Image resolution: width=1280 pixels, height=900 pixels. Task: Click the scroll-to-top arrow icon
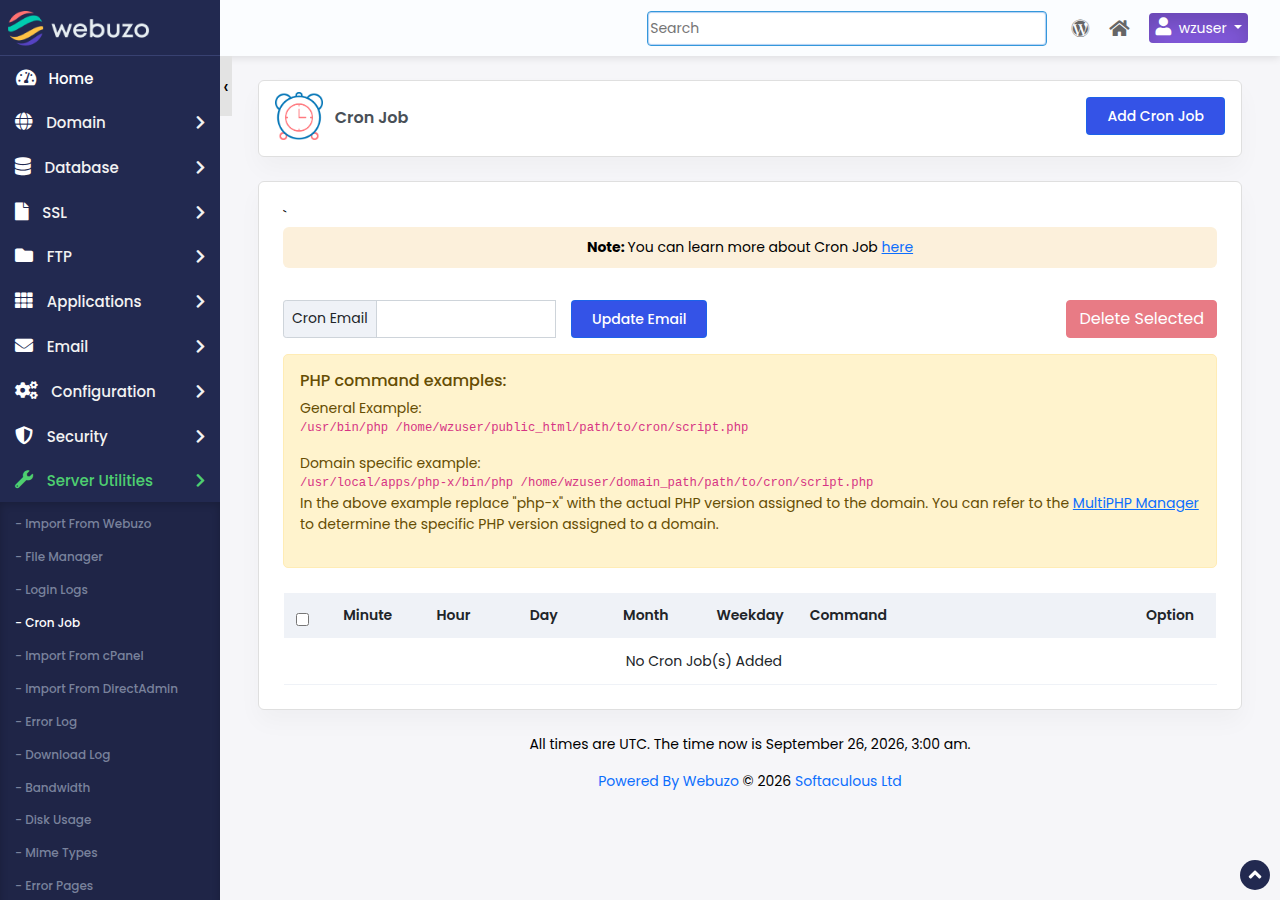[1255, 875]
